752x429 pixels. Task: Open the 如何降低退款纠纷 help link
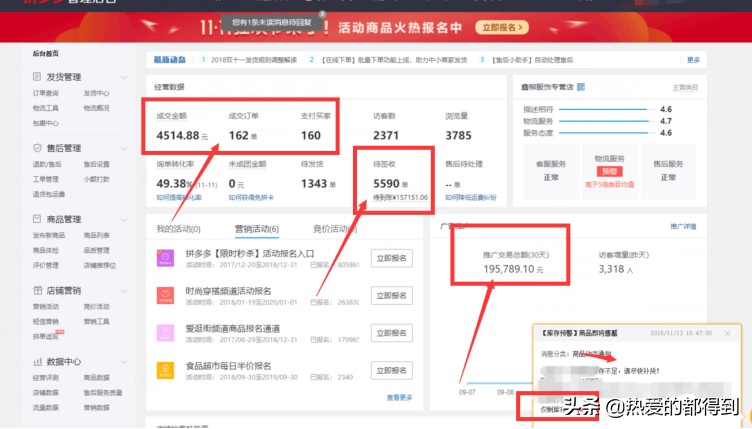(x=470, y=197)
